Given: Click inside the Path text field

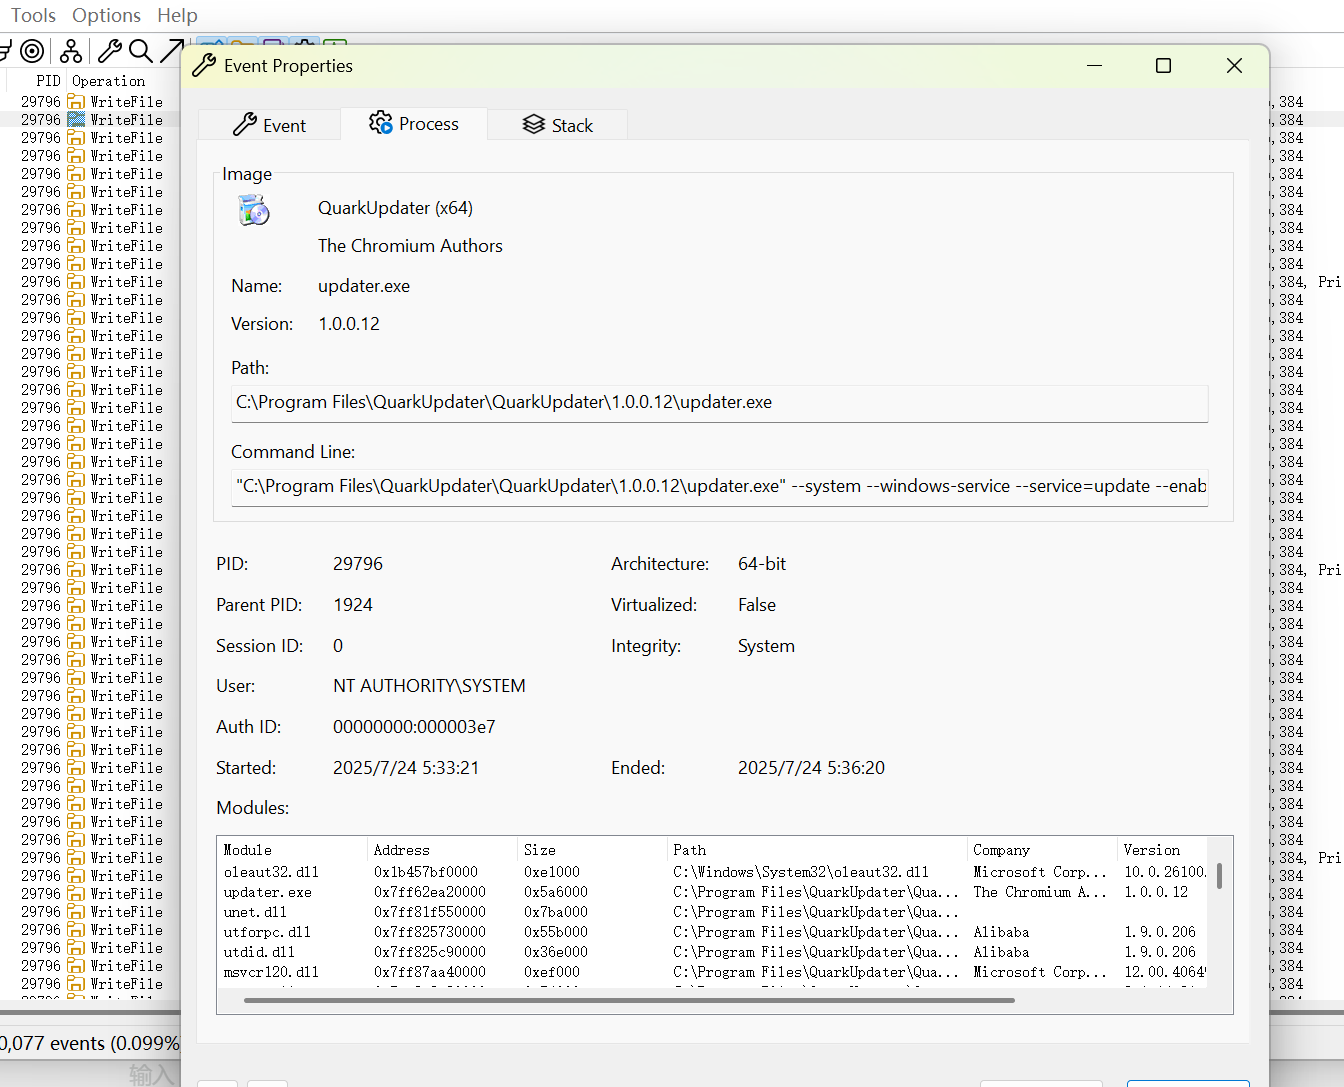Looking at the screenshot, I should (x=719, y=403).
